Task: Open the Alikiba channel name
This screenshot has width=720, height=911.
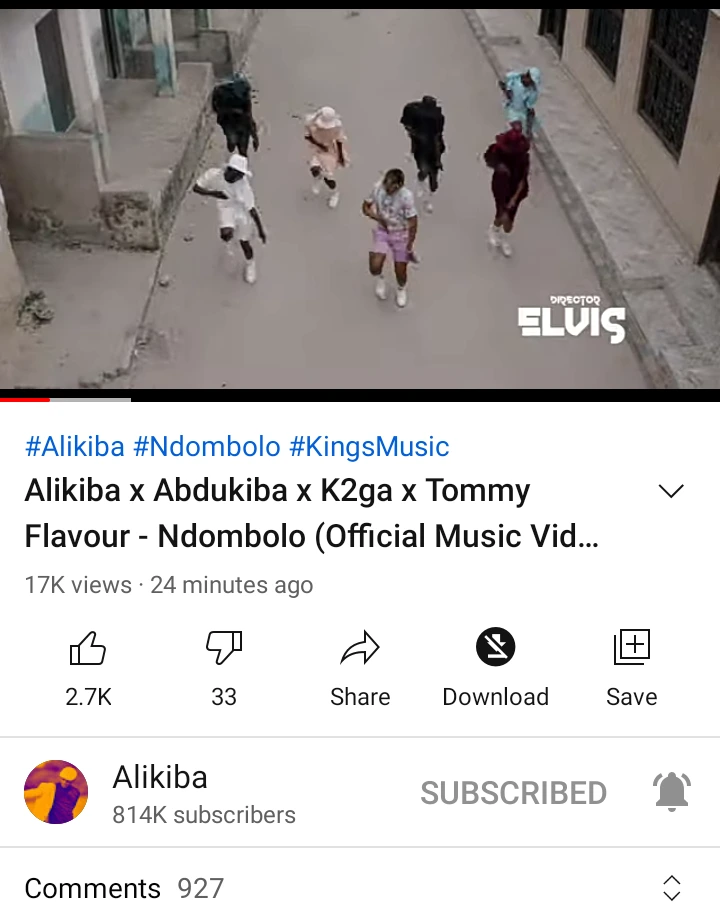Action: (x=160, y=777)
